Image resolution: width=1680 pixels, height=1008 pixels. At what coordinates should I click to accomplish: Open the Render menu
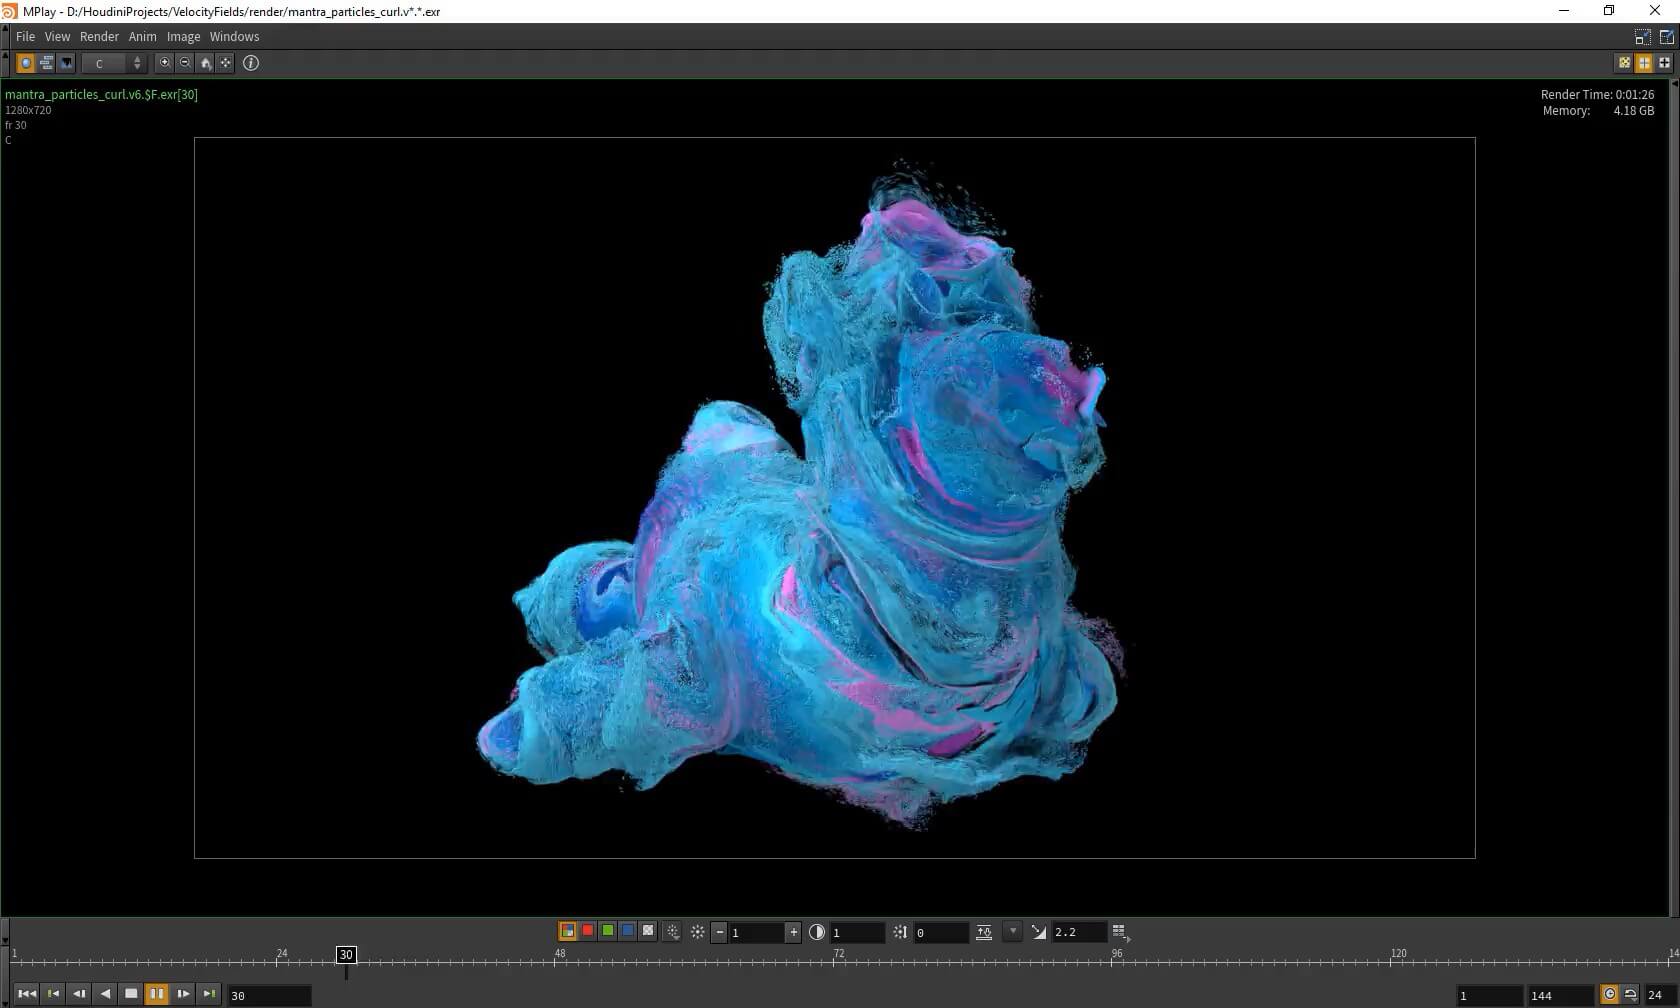pos(99,37)
